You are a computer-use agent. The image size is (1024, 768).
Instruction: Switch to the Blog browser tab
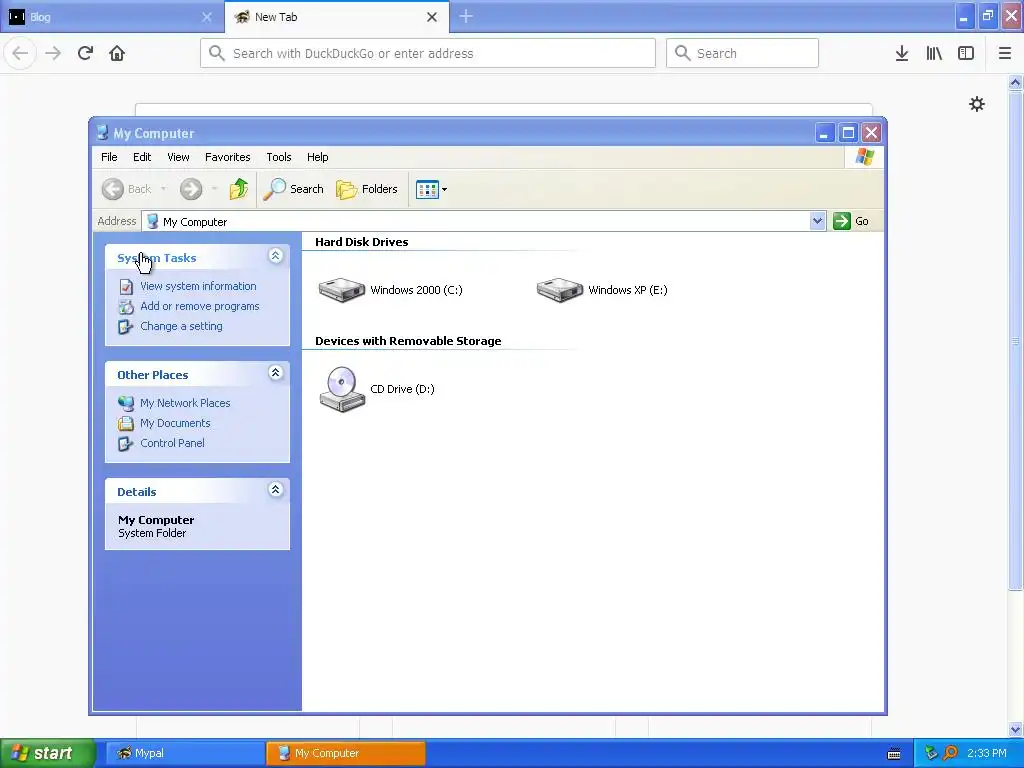click(112, 17)
